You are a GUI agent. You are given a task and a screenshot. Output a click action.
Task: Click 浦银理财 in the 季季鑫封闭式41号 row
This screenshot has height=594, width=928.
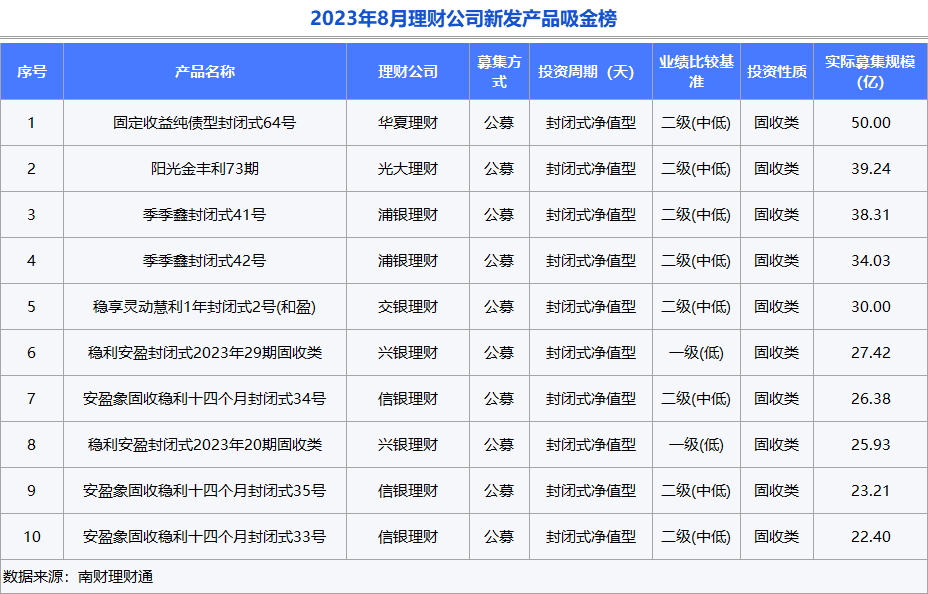(x=408, y=214)
